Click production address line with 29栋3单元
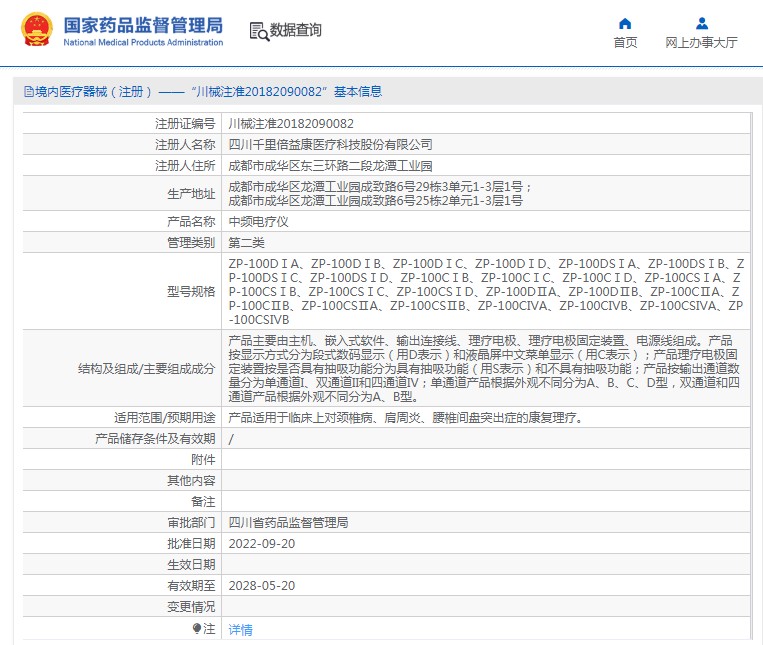Viewport: 763px width, 645px height. click(380, 187)
